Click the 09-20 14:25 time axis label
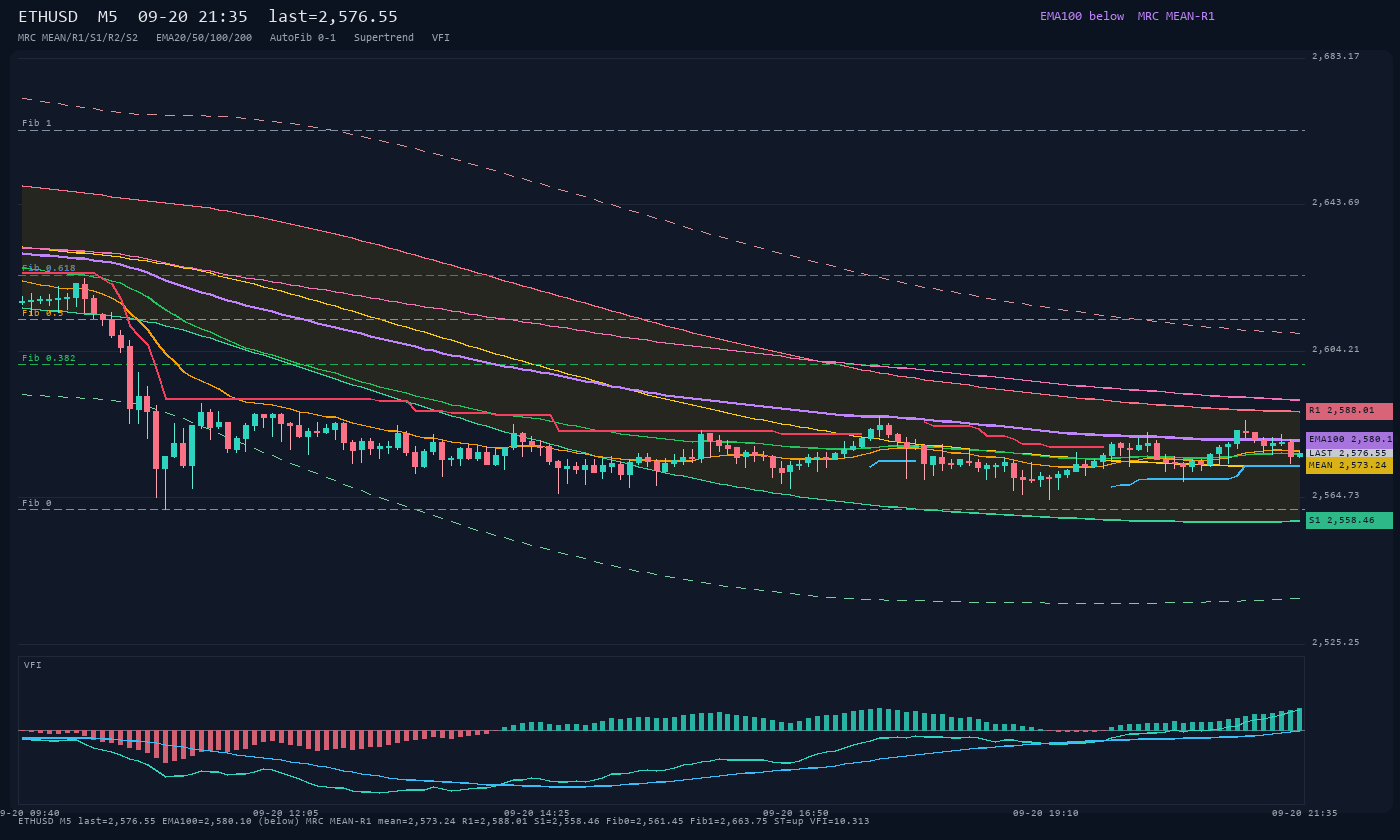This screenshot has height=840, width=1400. (537, 813)
